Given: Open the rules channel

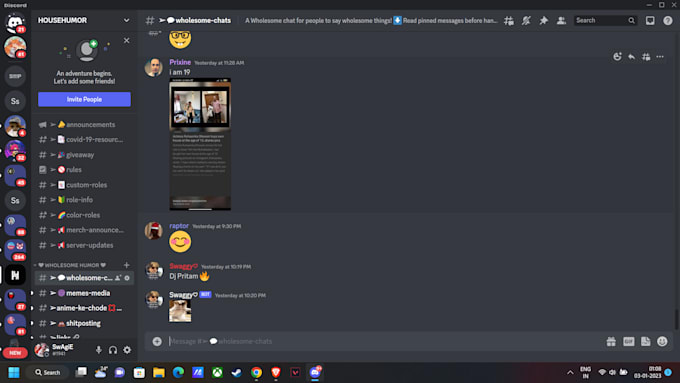Looking at the screenshot, I should (85, 170).
